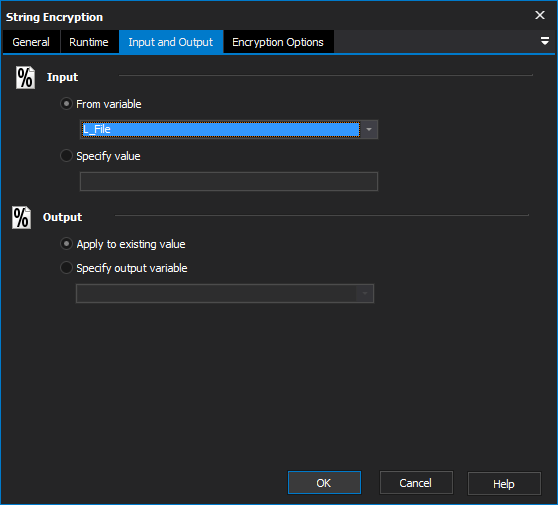Close the String Encryption dialog
Image resolution: width=558 pixels, height=505 pixels.
[x=539, y=15]
